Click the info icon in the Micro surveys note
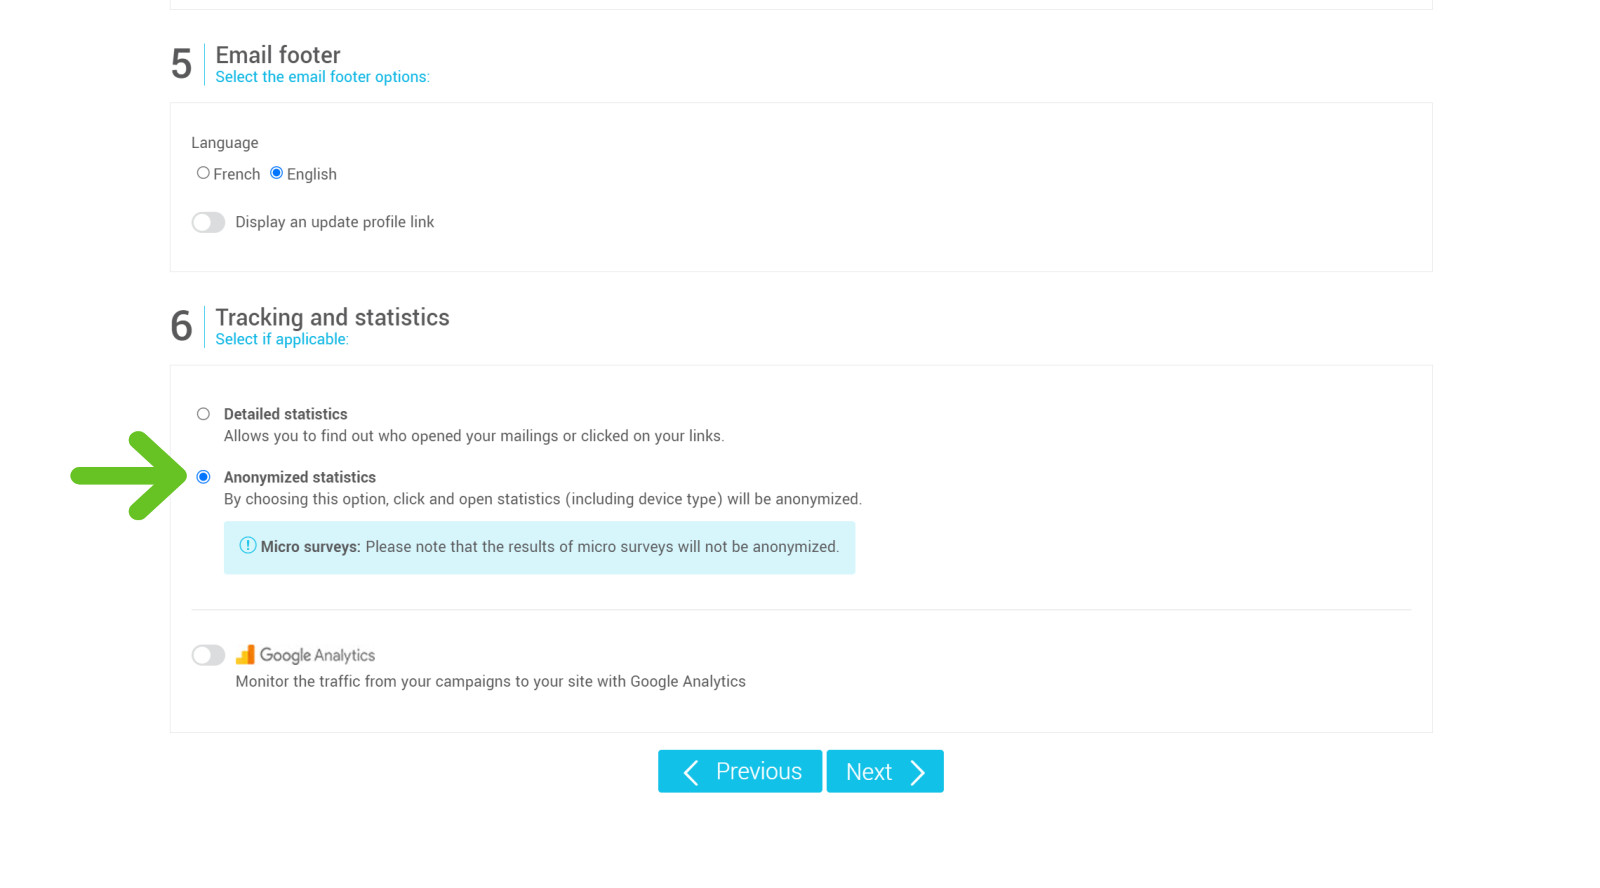 coord(246,546)
